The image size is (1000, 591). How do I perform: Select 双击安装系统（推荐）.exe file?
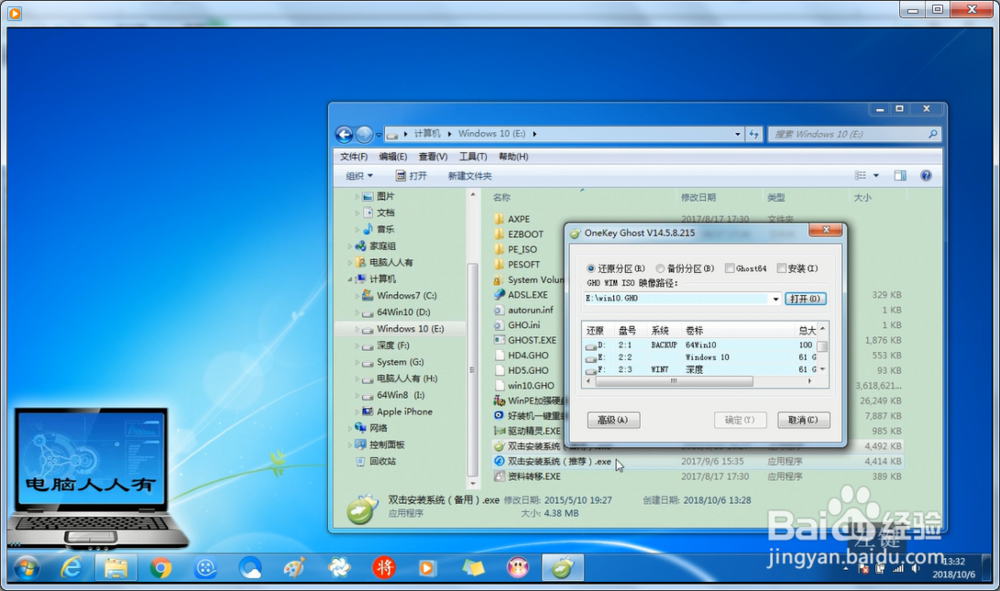pos(559,461)
